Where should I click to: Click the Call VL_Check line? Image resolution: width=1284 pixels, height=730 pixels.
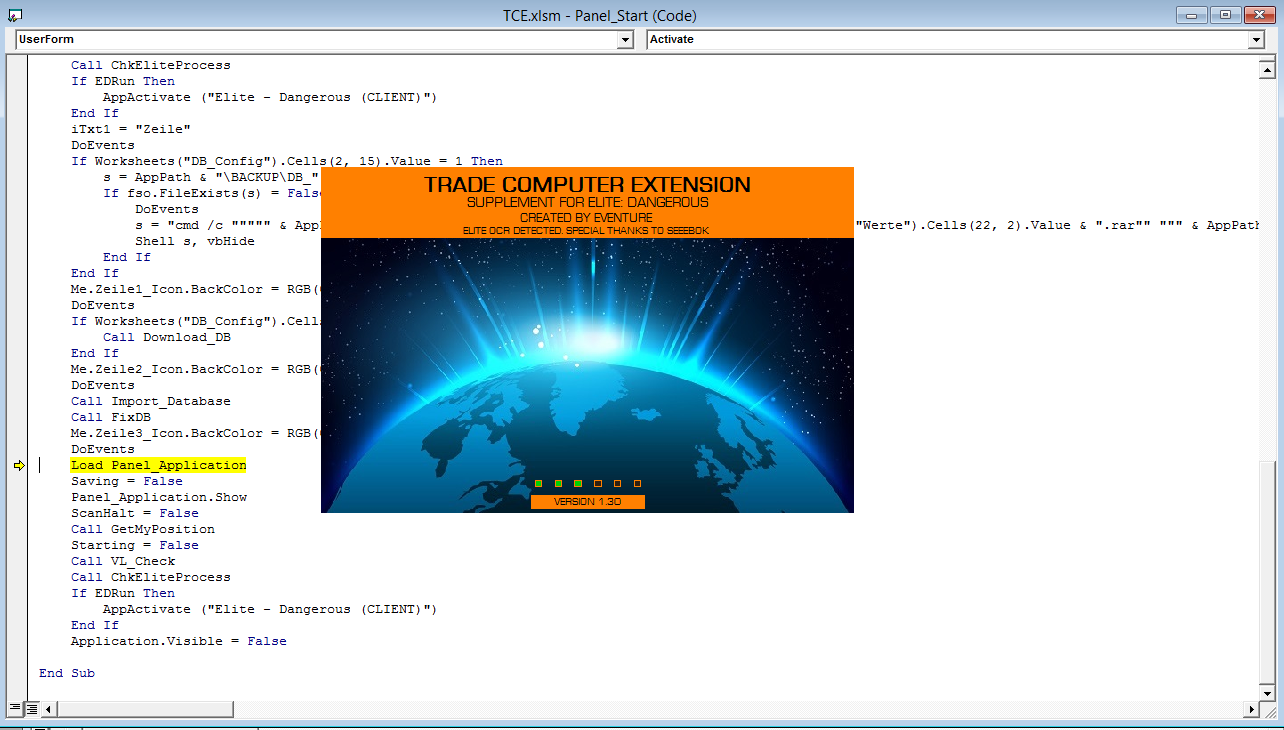tap(122, 561)
